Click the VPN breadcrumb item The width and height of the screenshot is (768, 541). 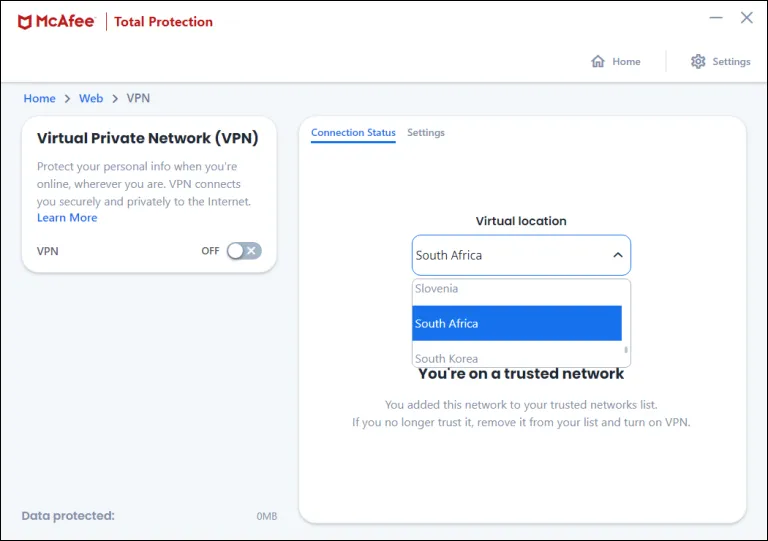click(138, 98)
